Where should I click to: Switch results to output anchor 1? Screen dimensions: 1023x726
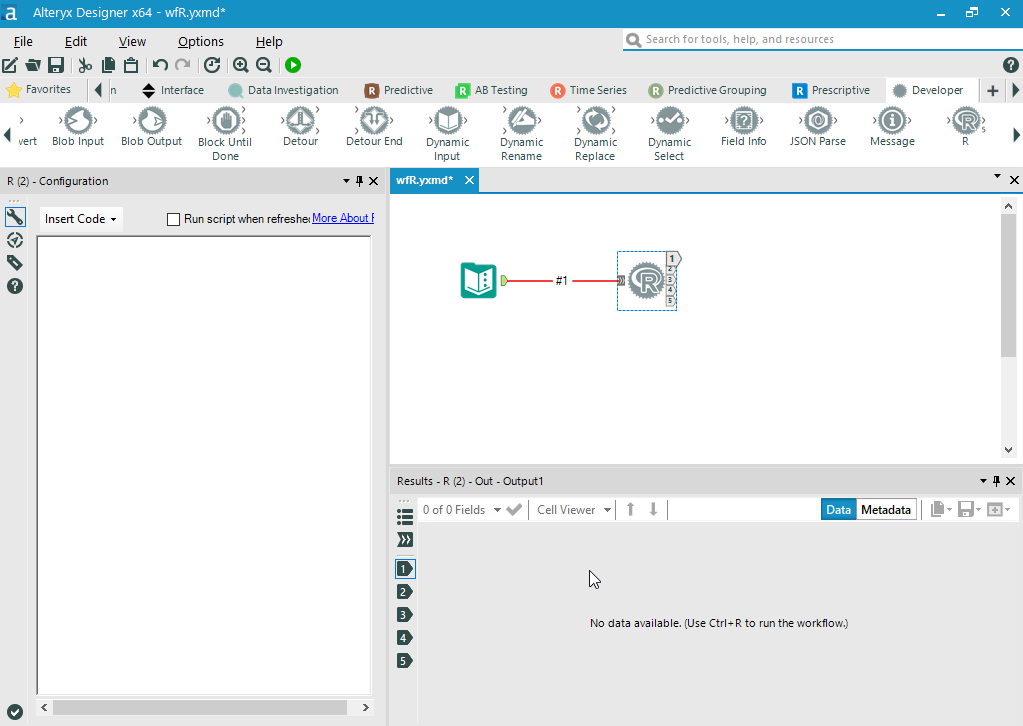point(405,569)
